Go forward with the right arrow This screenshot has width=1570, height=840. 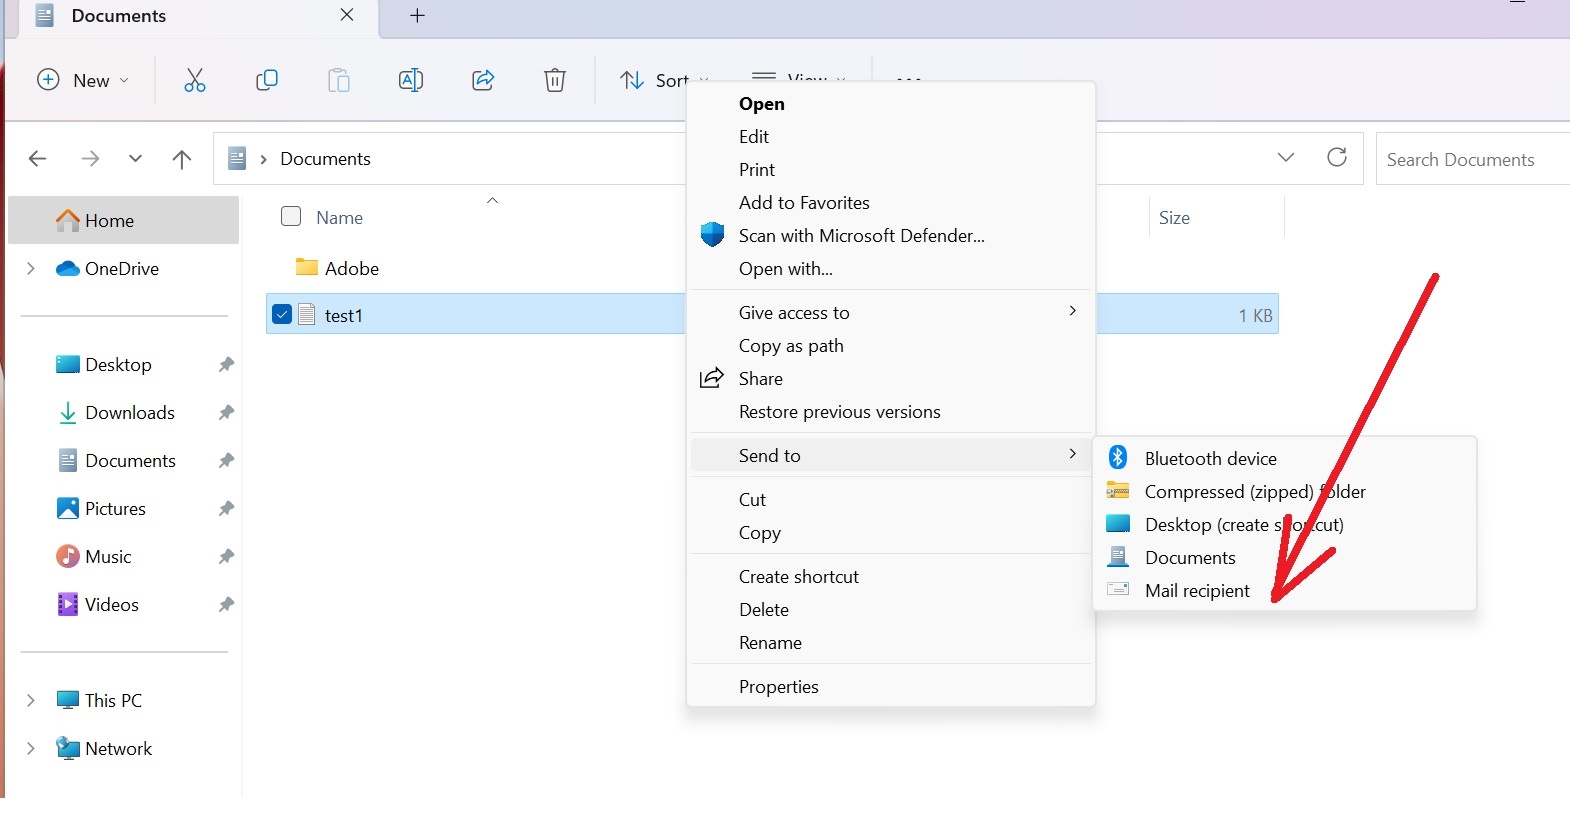(x=90, y=158)
